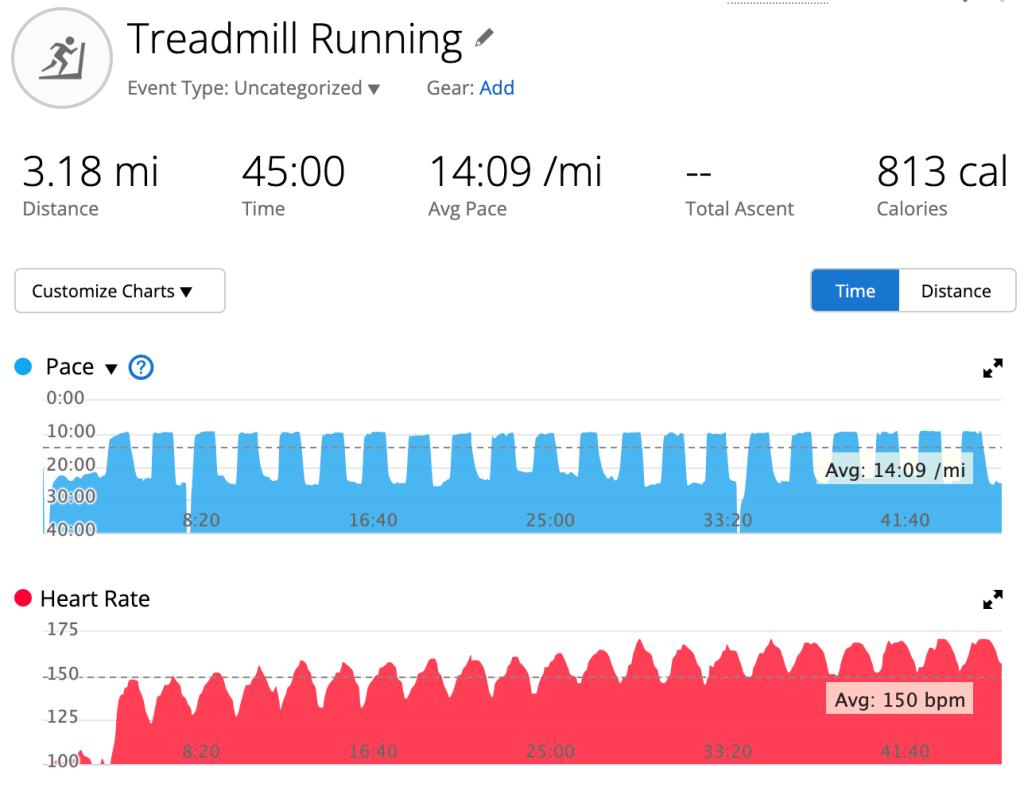
Task: Click the Avg 150 bpm chart label
Action: [899, 699]
